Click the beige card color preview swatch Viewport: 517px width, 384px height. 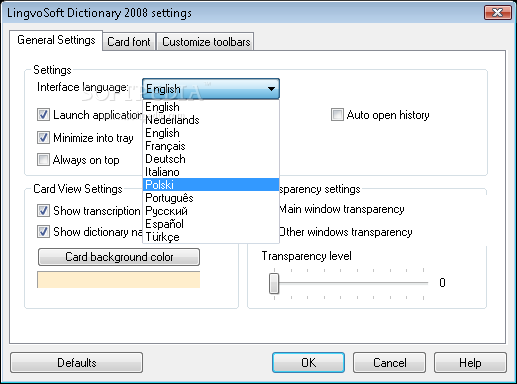(x=119, y=280)
